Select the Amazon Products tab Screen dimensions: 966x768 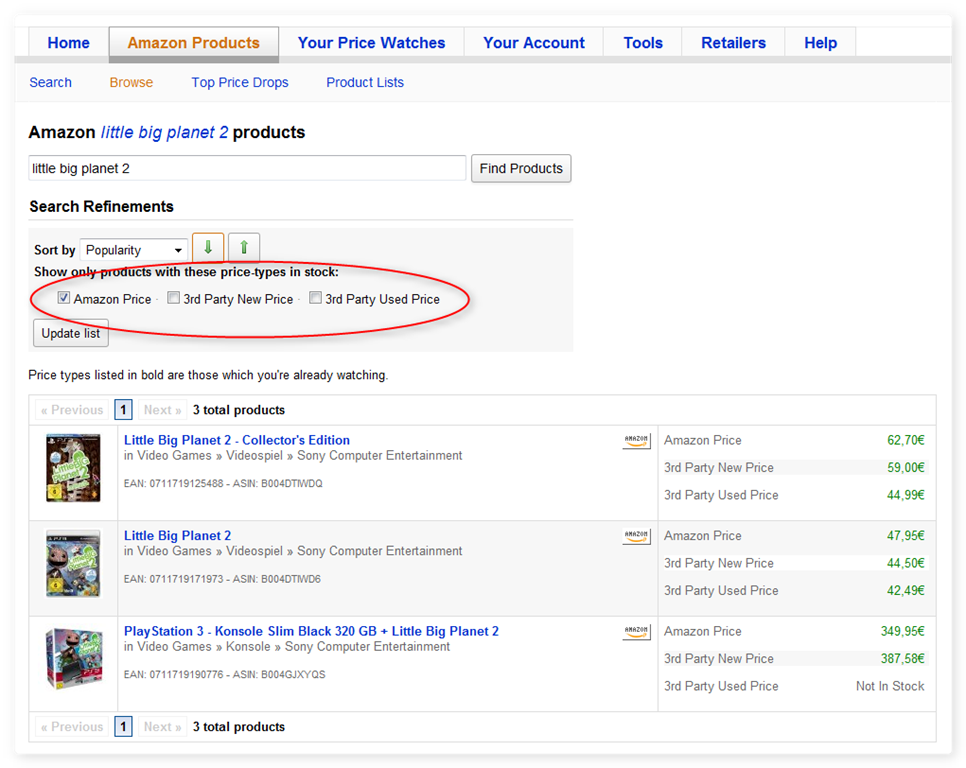[x=193, y=43]
